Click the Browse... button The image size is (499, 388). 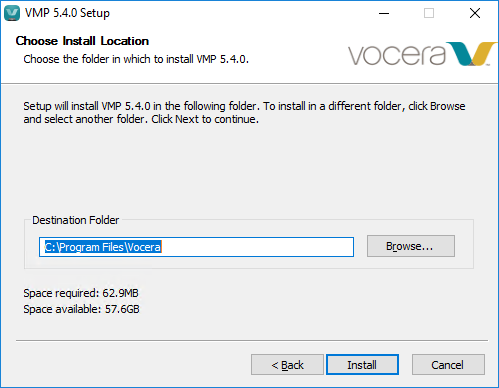click(x=411, y=246)
